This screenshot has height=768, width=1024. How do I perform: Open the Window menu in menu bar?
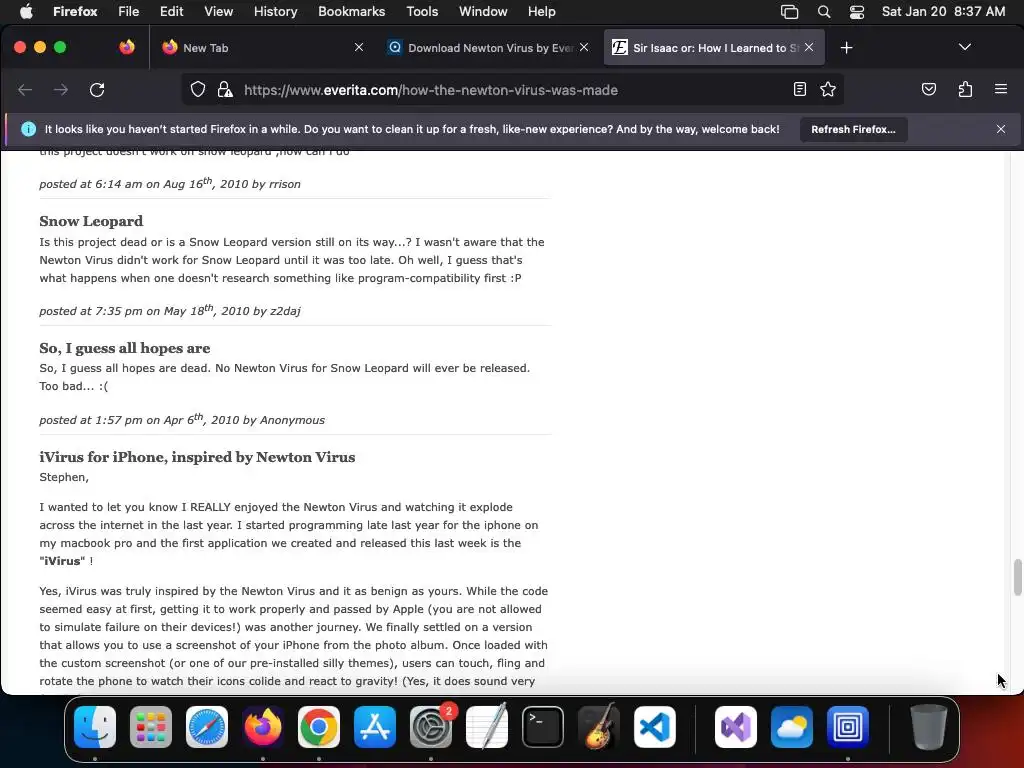(483, 11)
